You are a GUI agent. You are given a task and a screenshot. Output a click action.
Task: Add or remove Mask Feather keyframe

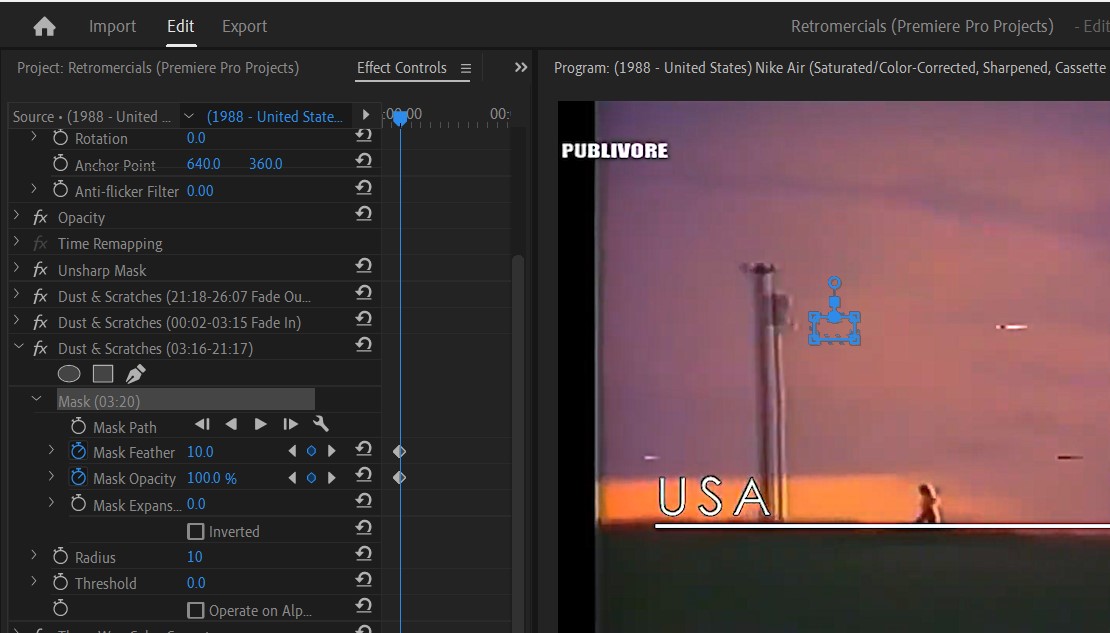click(311, 452)
